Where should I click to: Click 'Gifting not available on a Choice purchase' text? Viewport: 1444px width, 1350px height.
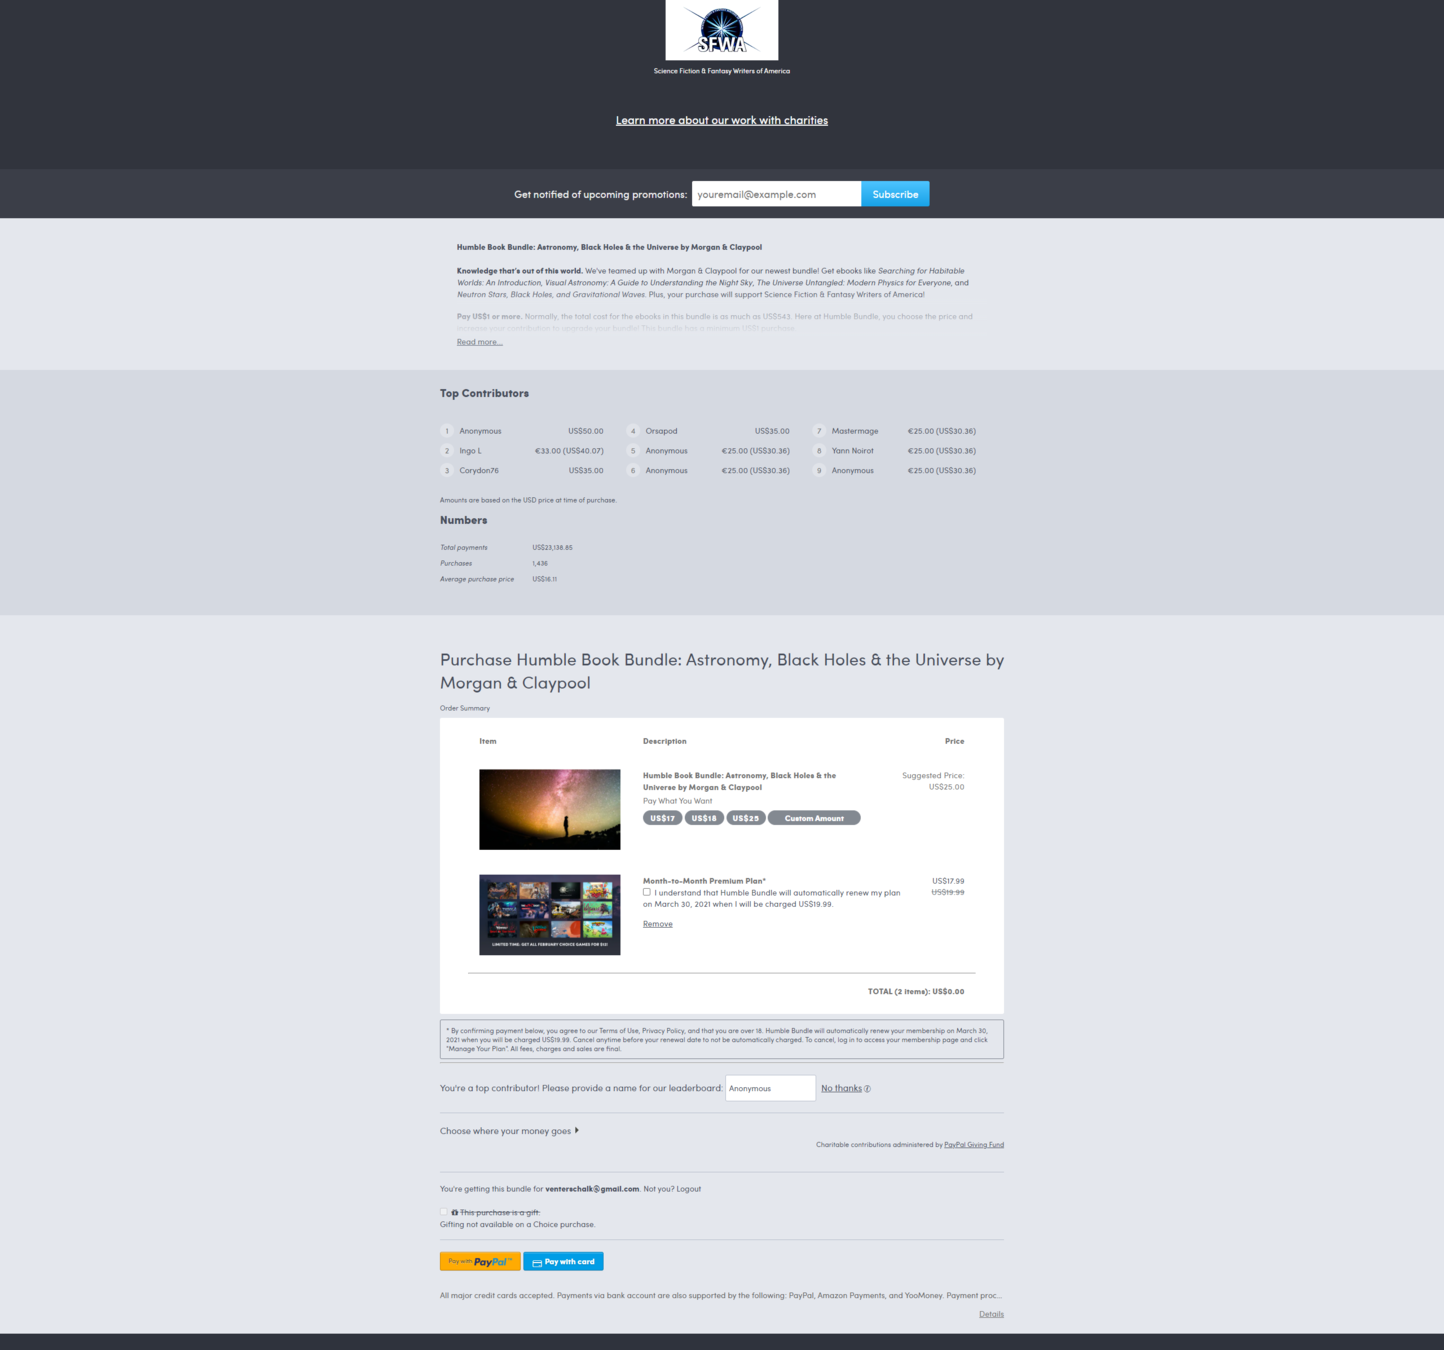pos(517,1224)
